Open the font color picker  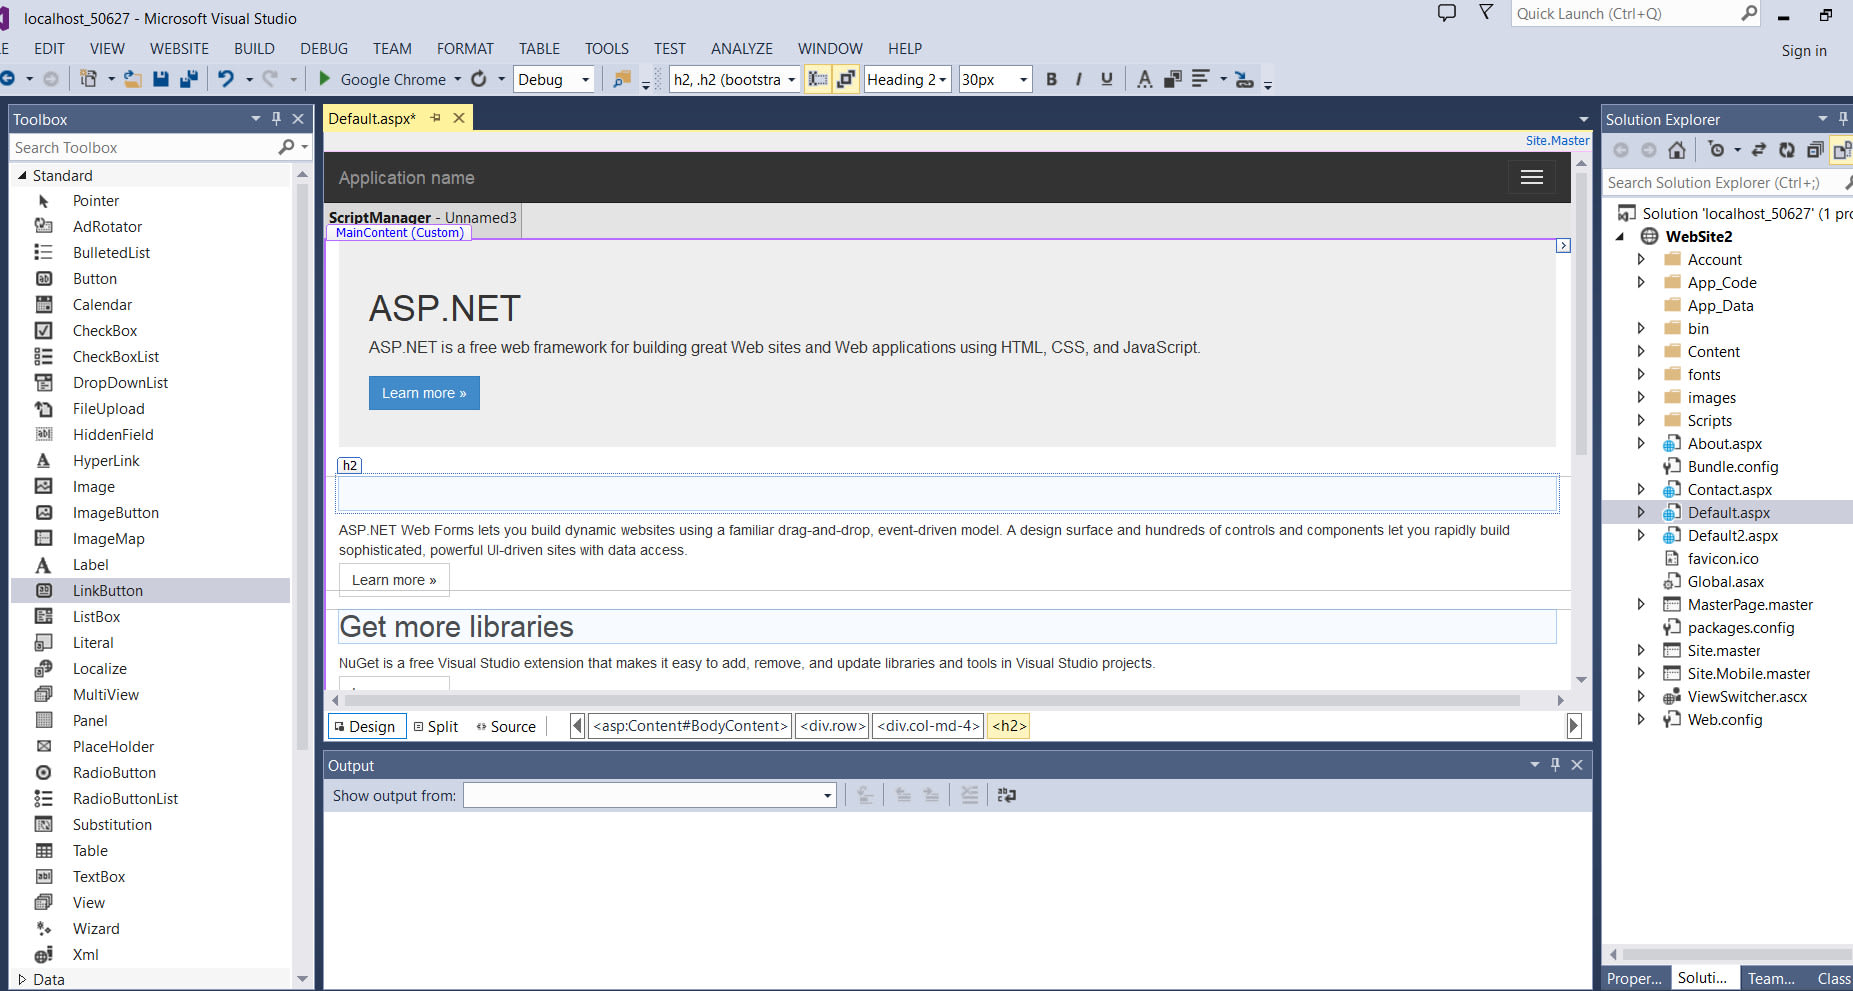1145,79
